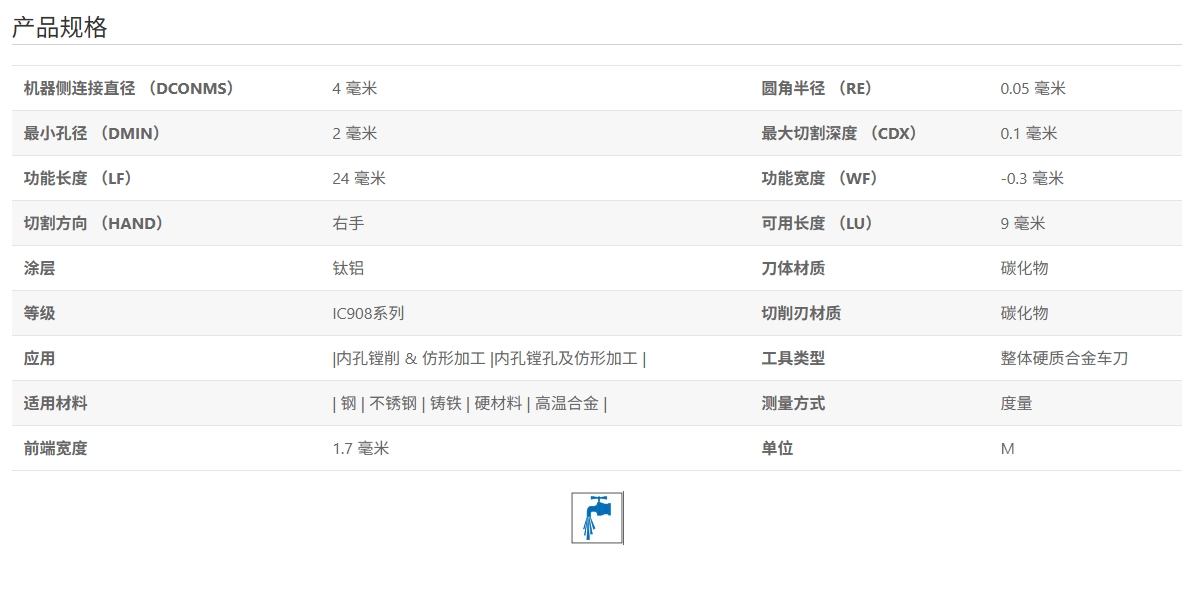Click the 度量 measurement method value
Viewport: 1189px width, 589px height.
click(x=1016, y=403)
